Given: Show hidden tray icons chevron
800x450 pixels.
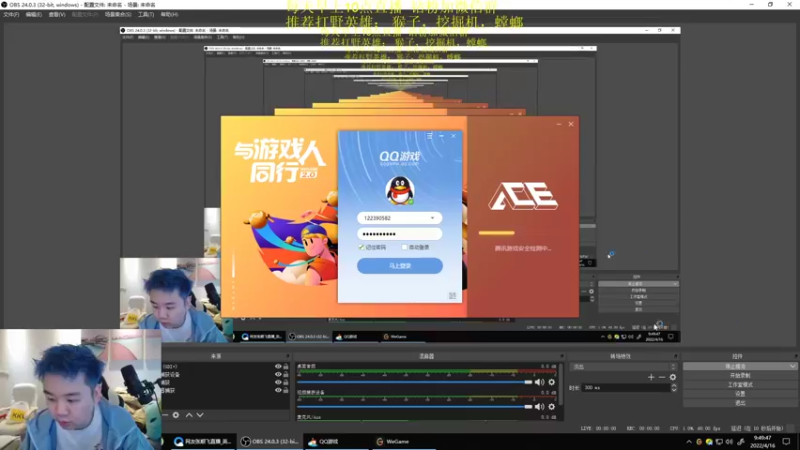Looking at the screenshot, I should pyautogui.click(x=689, y=442).
